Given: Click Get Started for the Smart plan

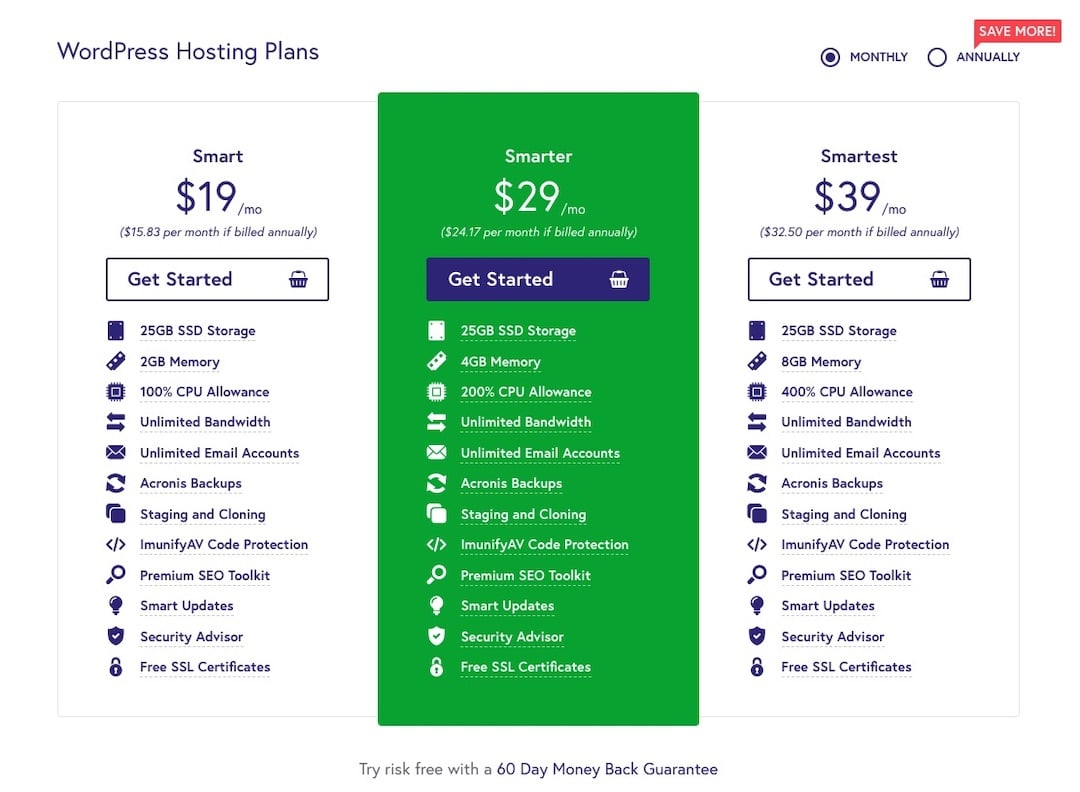Looking at the screenshot, I should point(217,279).
